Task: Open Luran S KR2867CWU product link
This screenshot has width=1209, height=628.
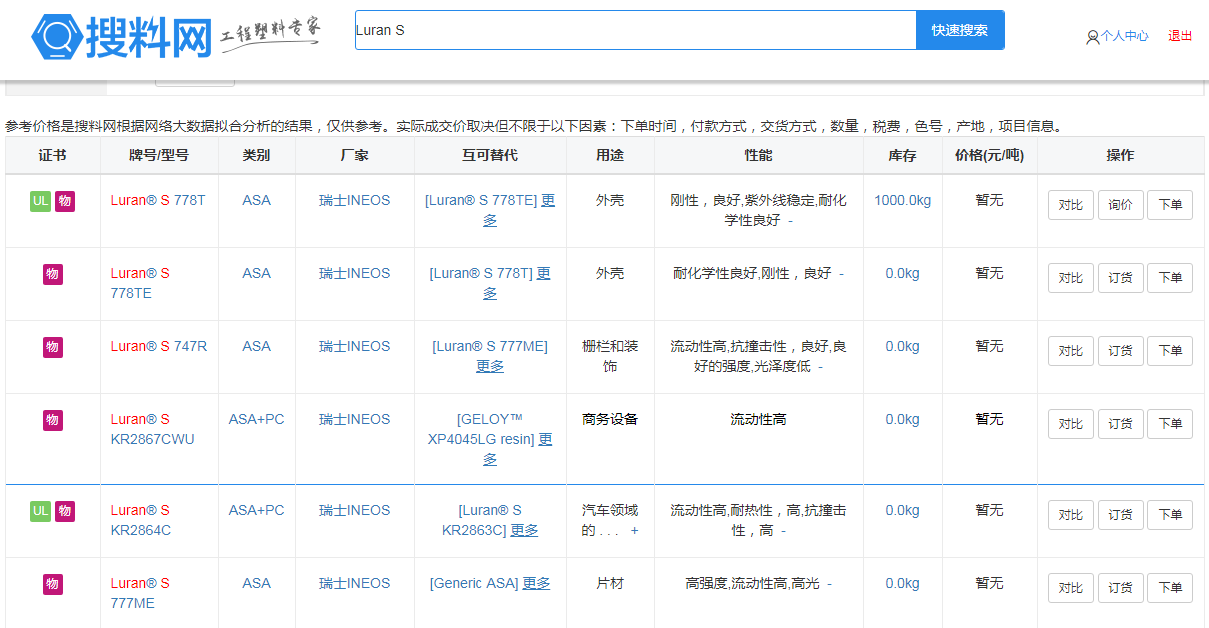Action: [152, 429]
